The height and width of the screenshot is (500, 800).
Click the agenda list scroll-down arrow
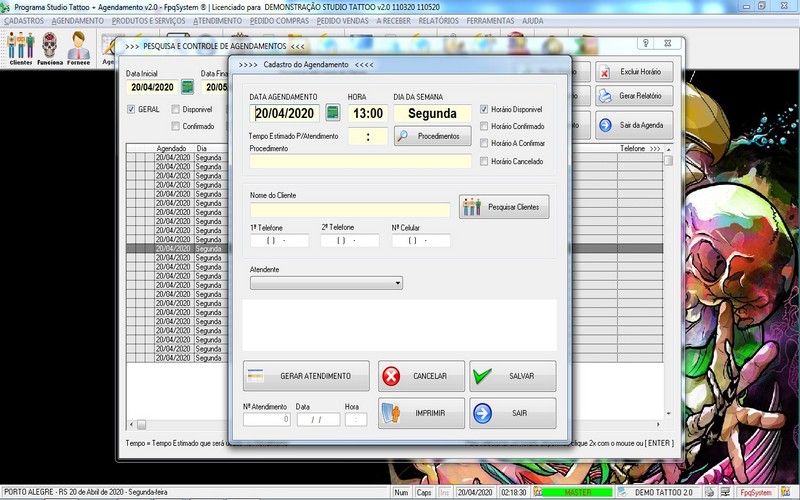pos(668,414)
